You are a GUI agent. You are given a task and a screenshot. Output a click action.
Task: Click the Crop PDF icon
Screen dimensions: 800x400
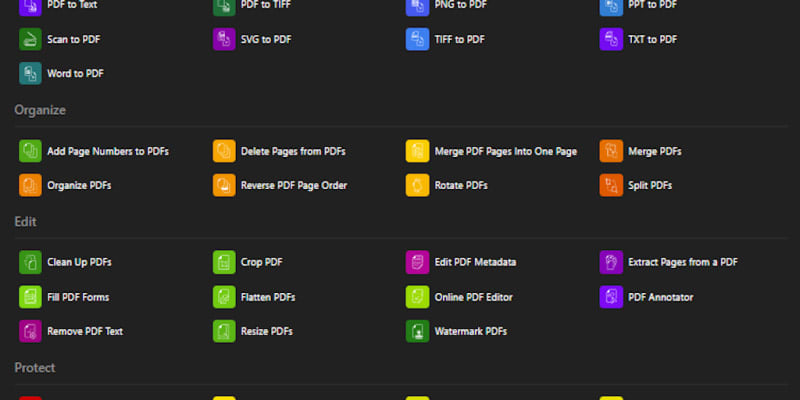point(224,263)
